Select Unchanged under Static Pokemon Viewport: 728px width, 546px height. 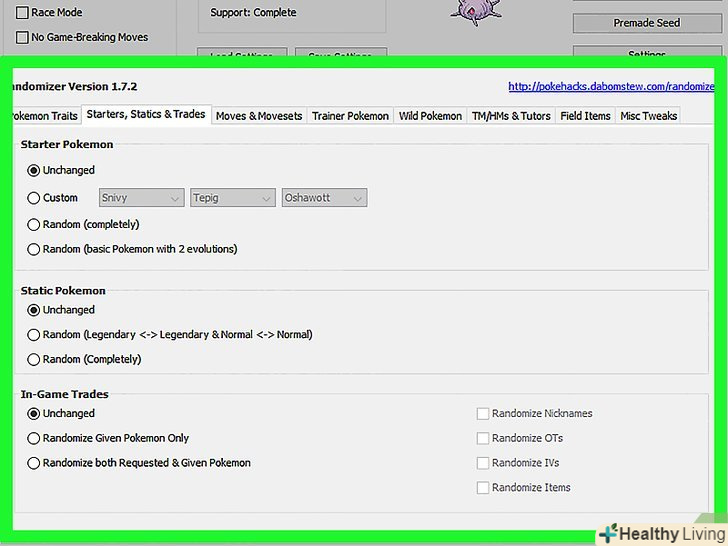click(x=33, y=310)
